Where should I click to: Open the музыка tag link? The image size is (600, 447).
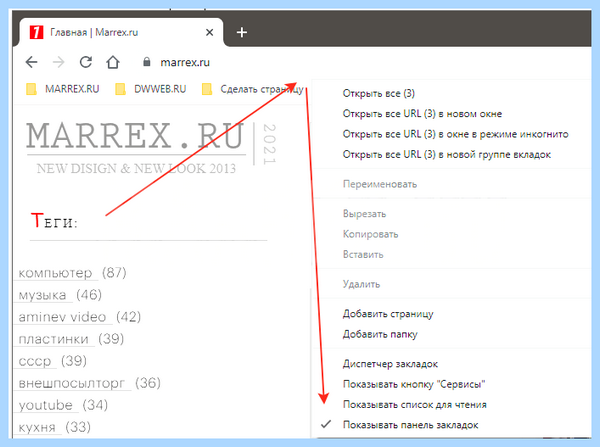42,295
